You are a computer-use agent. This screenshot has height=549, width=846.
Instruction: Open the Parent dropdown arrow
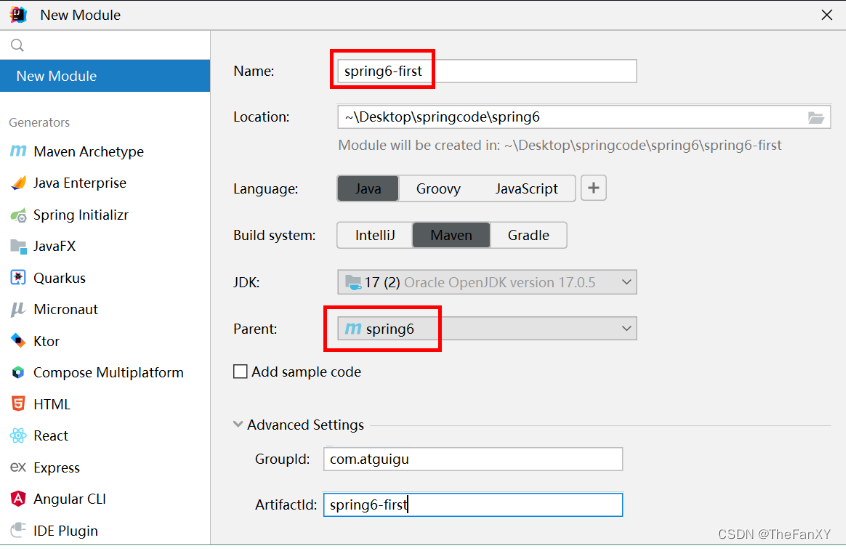tap(626, 328)
